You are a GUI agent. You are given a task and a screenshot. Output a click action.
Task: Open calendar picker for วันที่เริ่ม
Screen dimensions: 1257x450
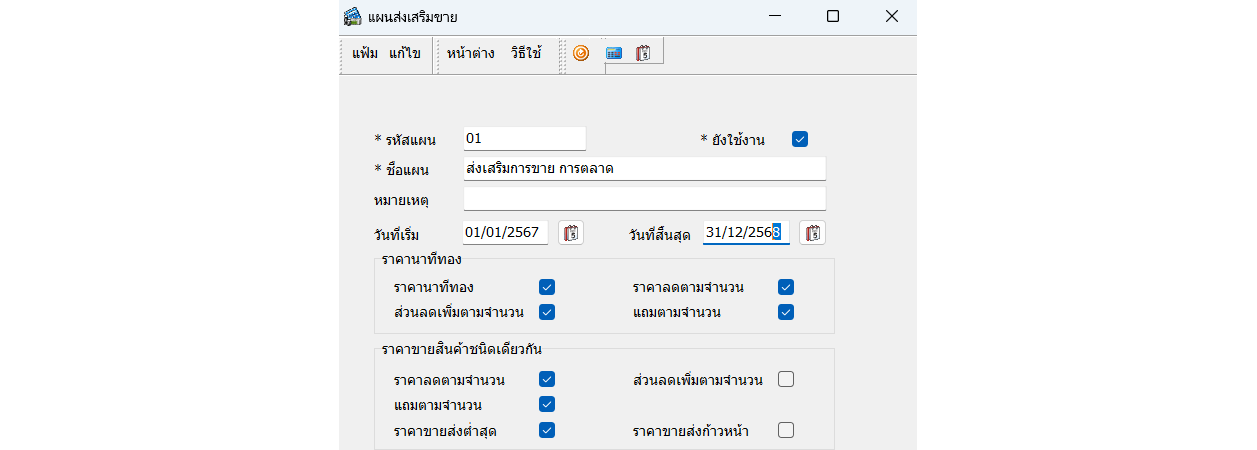pos(571,233)
